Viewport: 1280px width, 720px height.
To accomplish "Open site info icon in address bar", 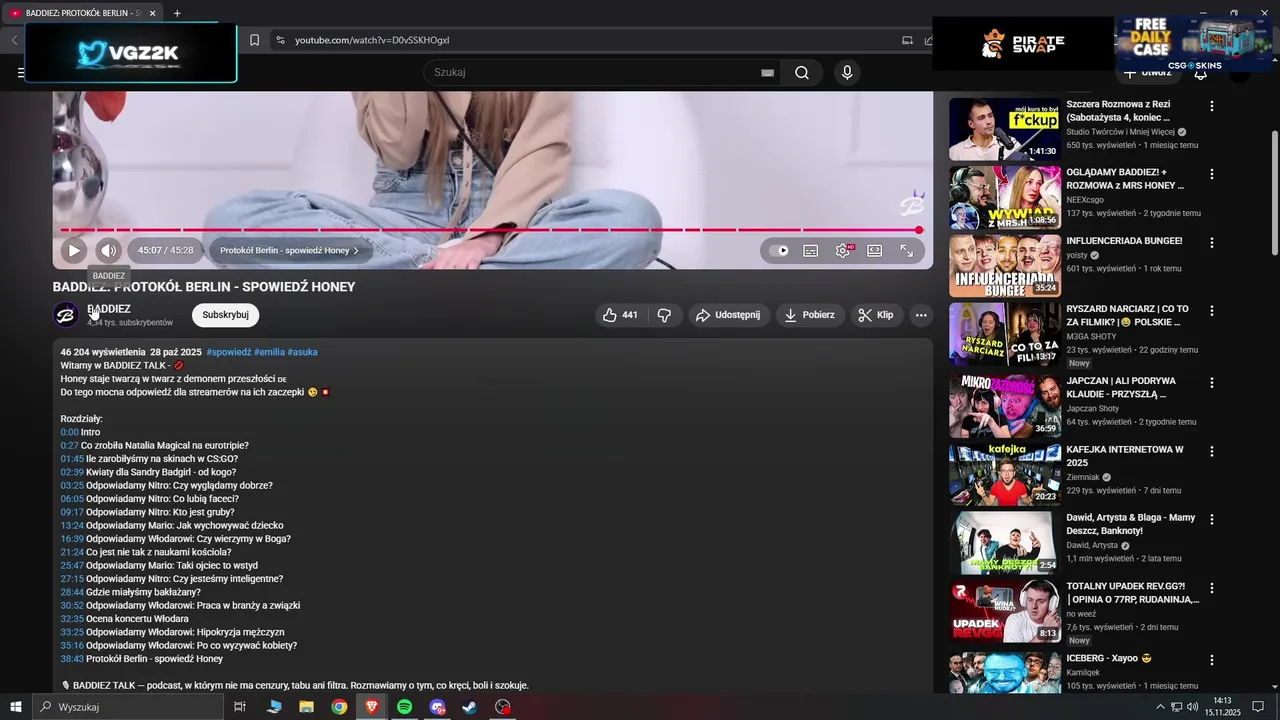I will [x=280, y=40].
